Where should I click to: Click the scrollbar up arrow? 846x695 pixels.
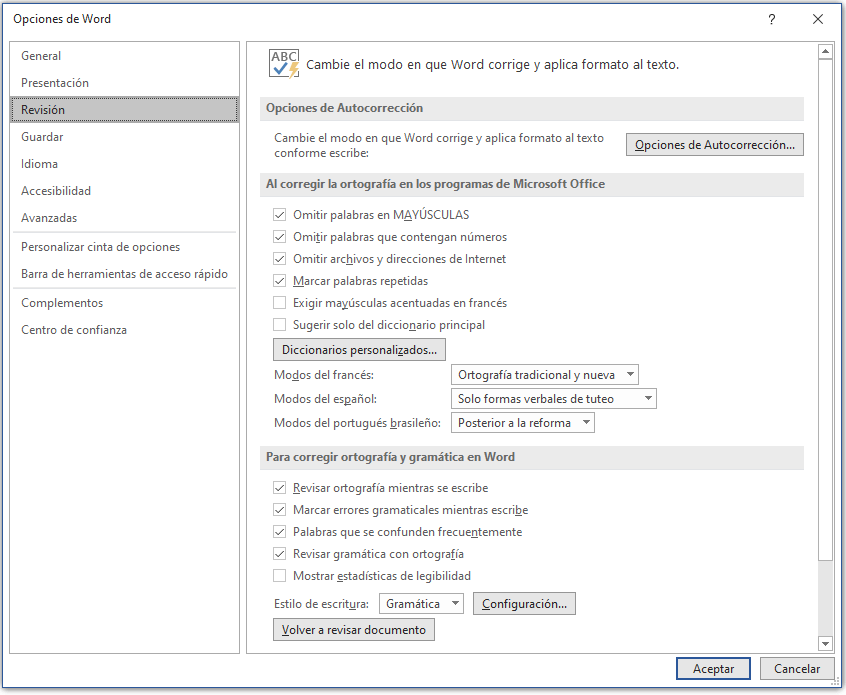(x=825, y=52)
